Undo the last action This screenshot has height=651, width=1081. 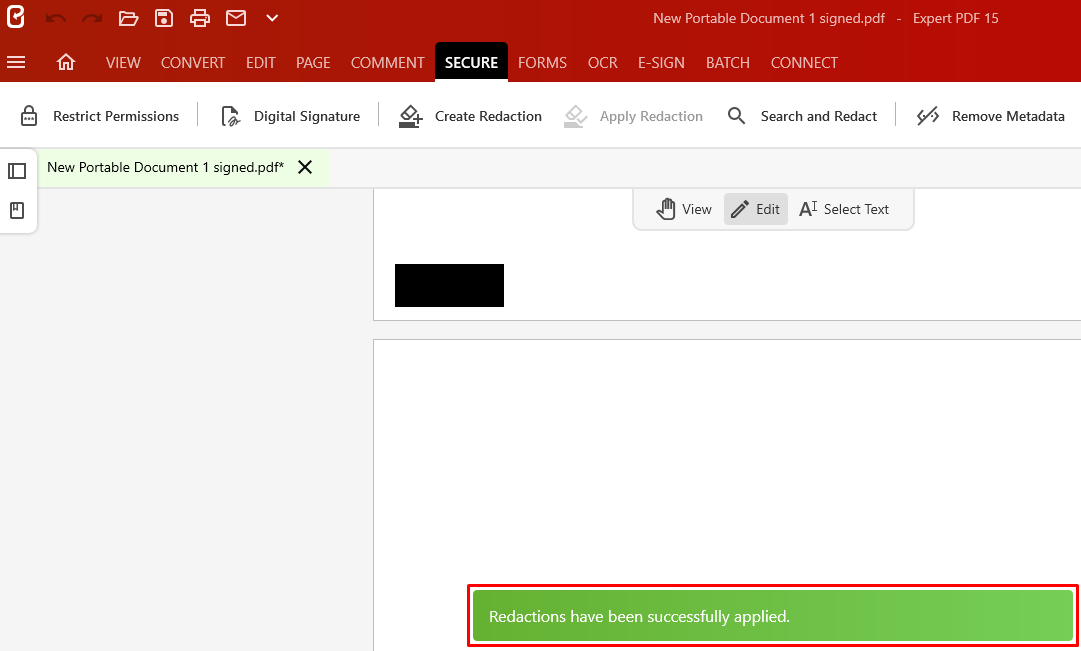(x=56, y=18)
